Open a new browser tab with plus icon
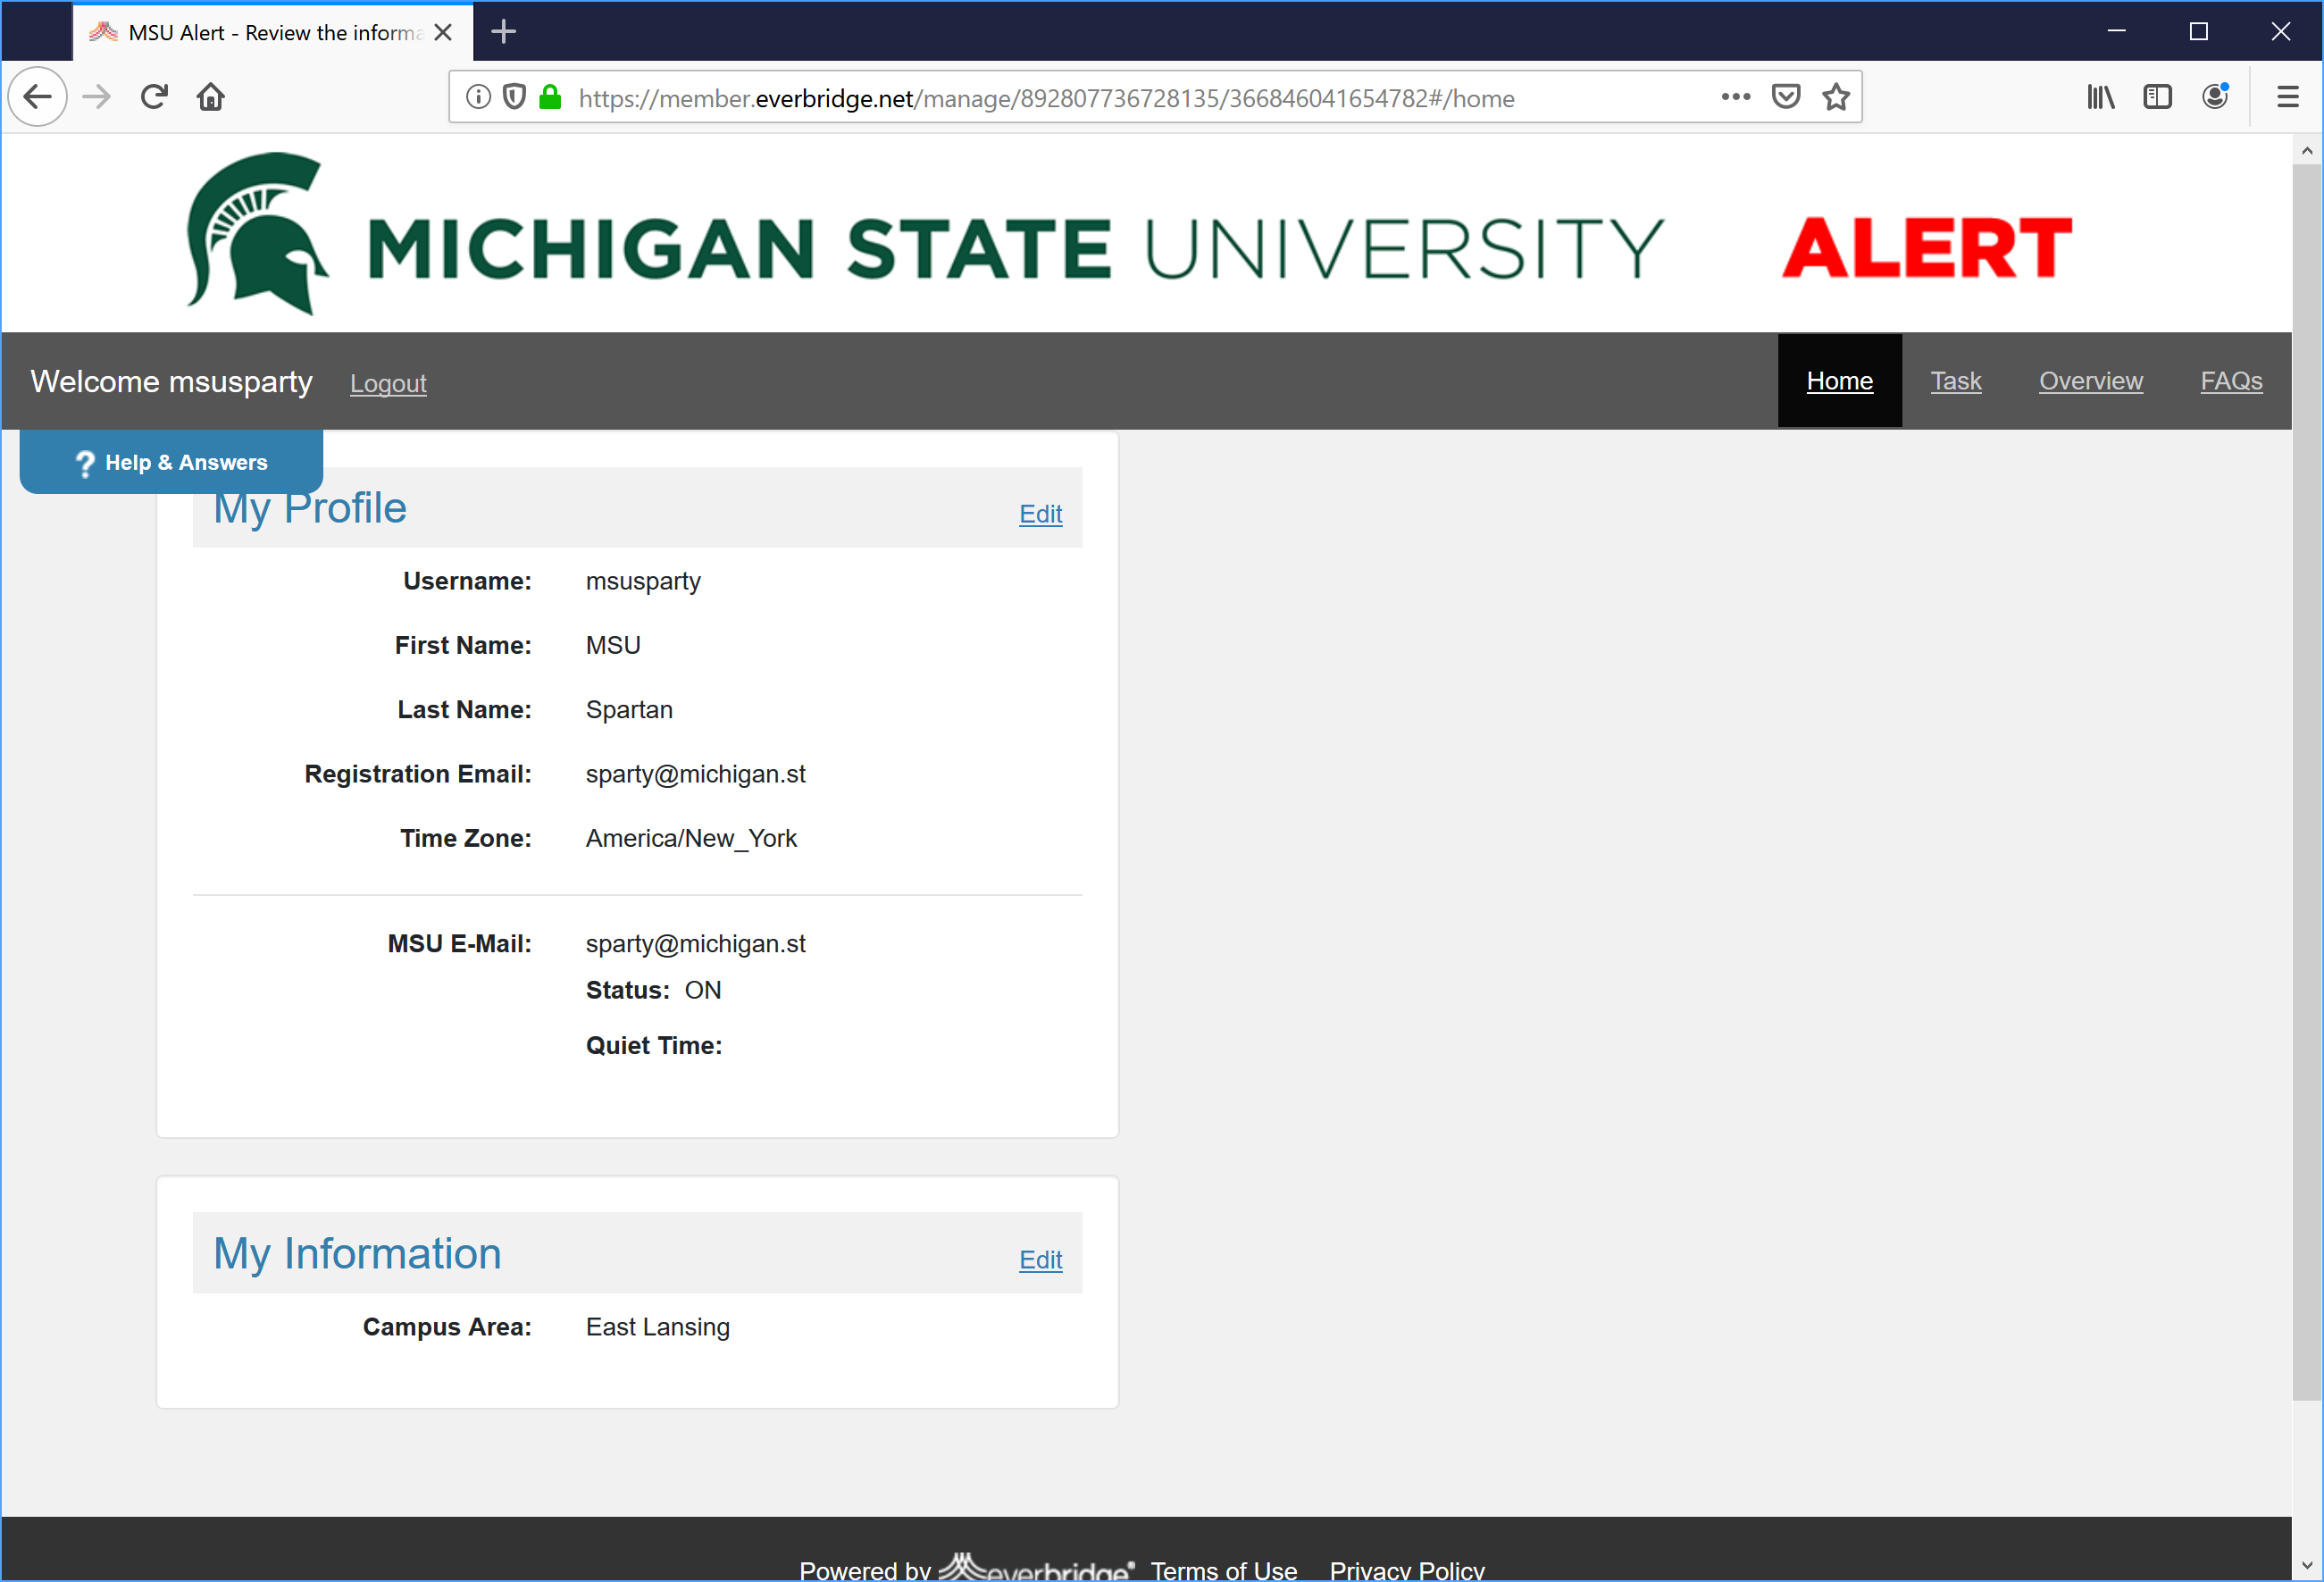This screenshot has height=1582, width=2324. [x=504, y=32]
